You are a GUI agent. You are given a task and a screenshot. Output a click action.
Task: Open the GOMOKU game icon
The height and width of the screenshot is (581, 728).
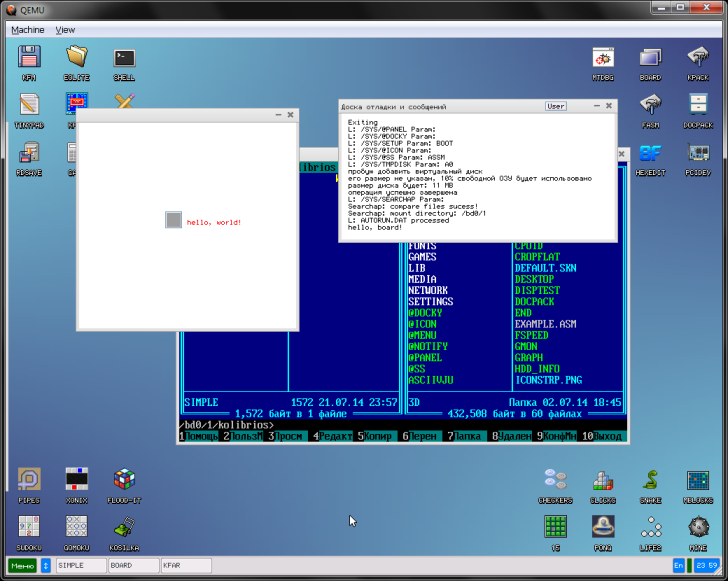pos(77,532)
